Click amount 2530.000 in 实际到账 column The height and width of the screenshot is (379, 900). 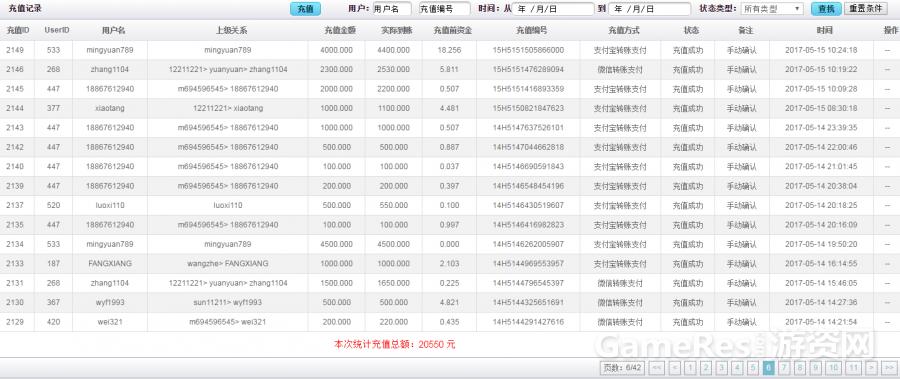tap(393, 69)
